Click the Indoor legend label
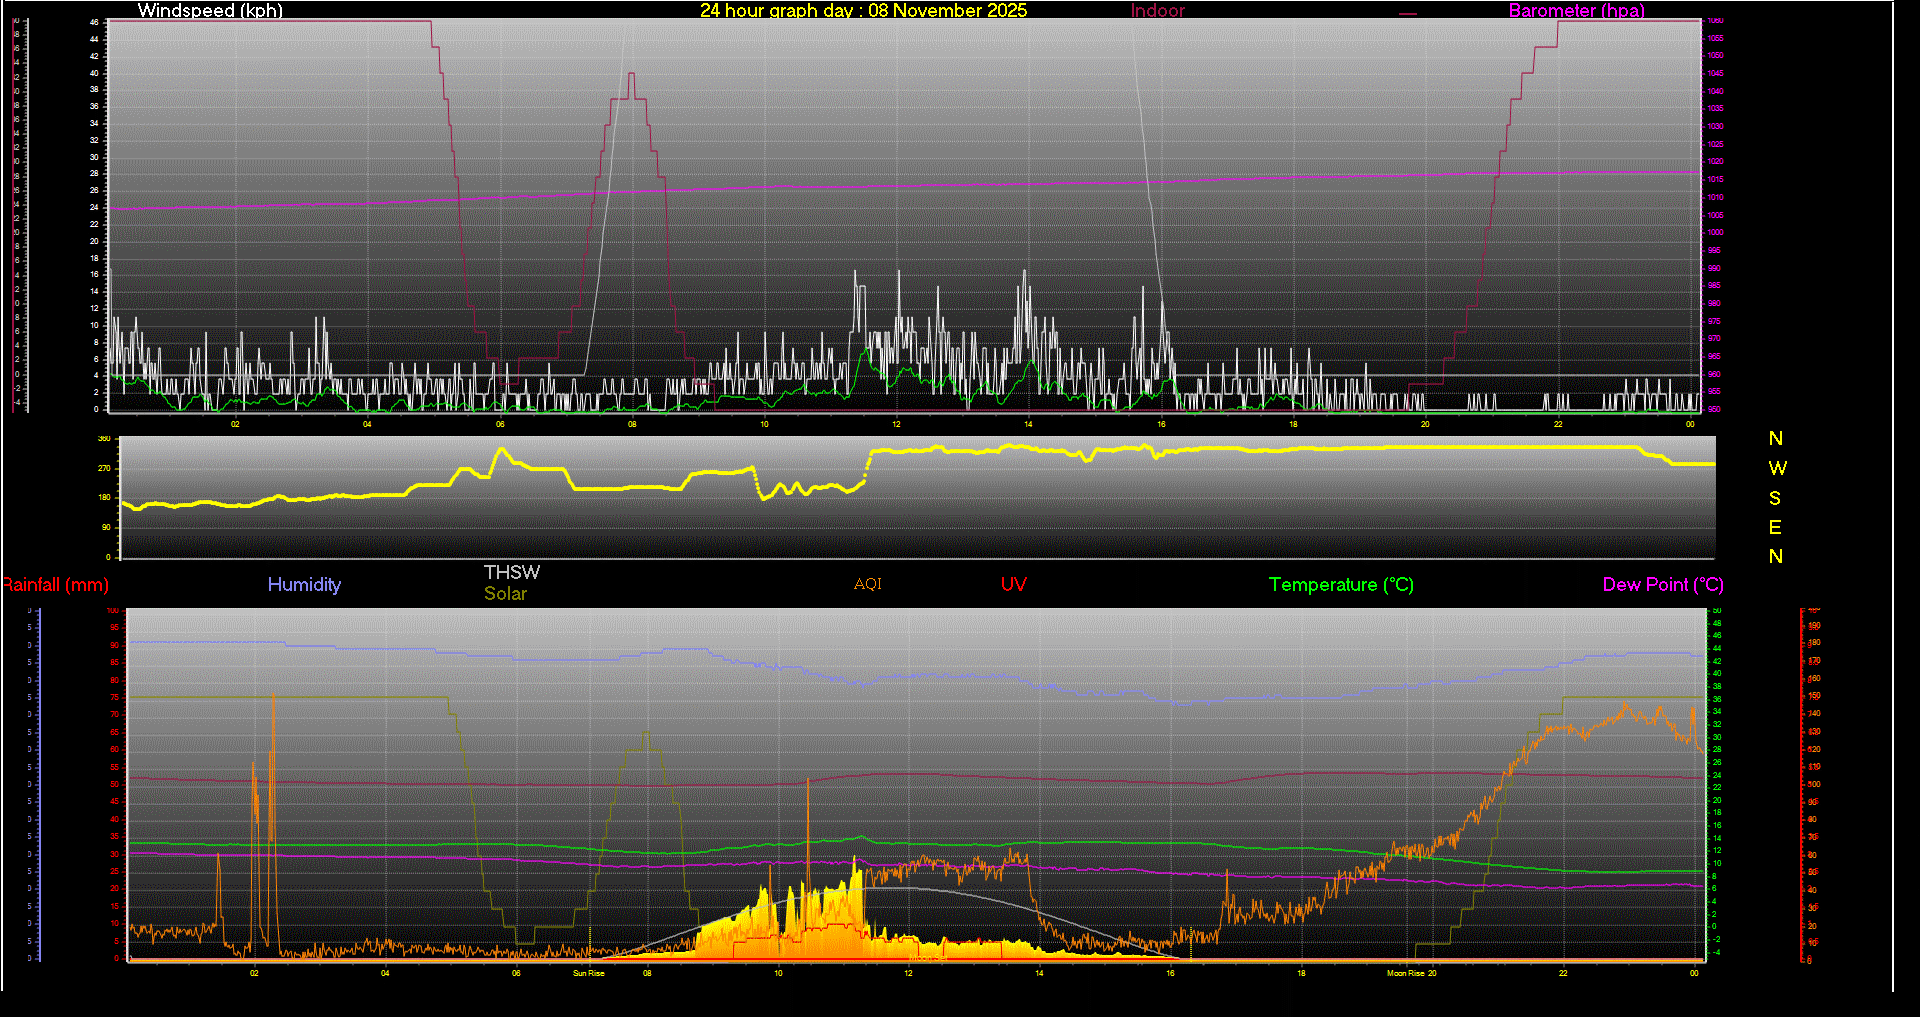The height and width of the screenshot is (1017, 1920). pyautogui.click(x=1157, y=11)
